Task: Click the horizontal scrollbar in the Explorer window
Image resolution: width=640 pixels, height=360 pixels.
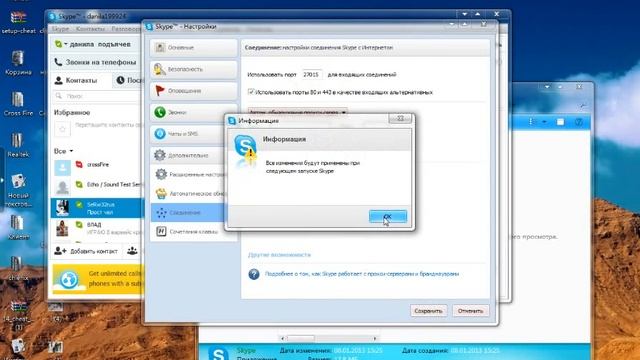Action: [x=301, y=338]
